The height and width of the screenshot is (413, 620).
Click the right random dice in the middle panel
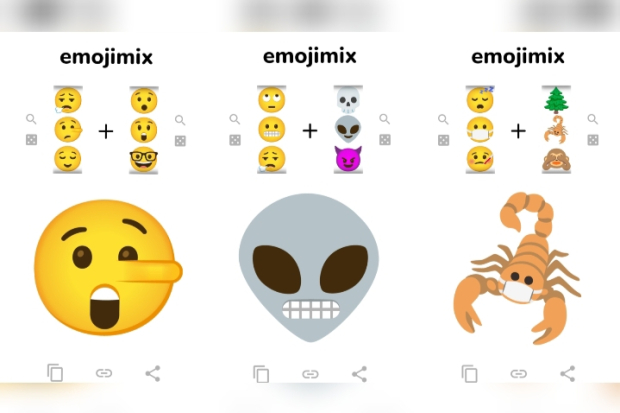pos(385,140)
